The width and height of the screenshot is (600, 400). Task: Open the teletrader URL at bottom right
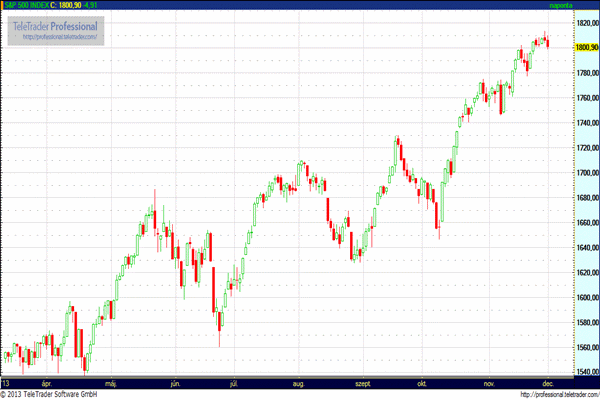coord(560,394)
